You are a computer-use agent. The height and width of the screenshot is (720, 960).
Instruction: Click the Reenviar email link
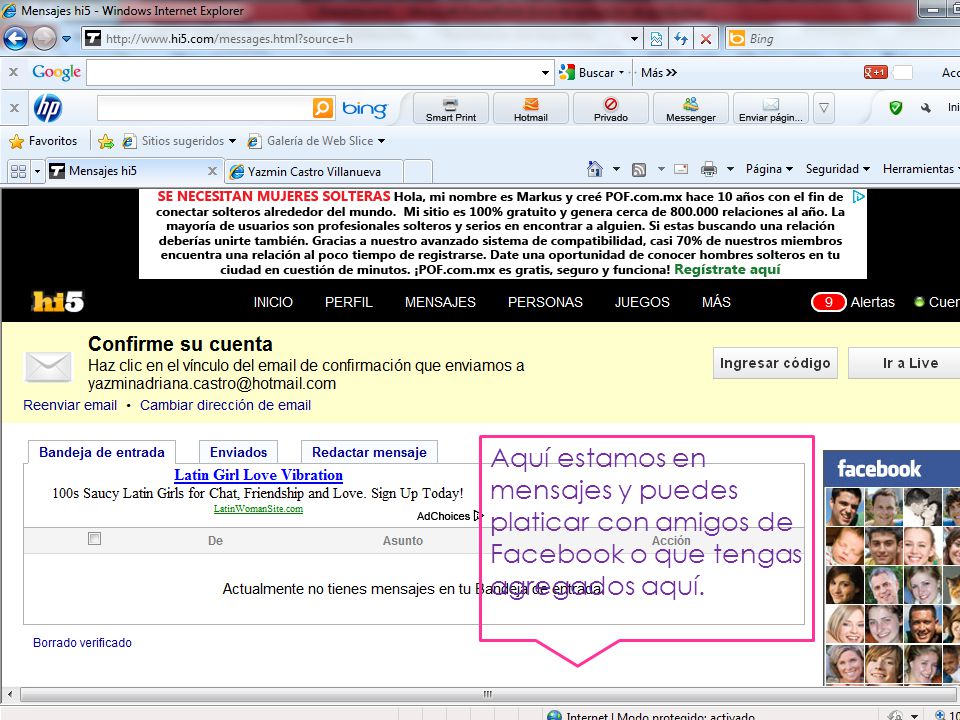pos(70,405)
